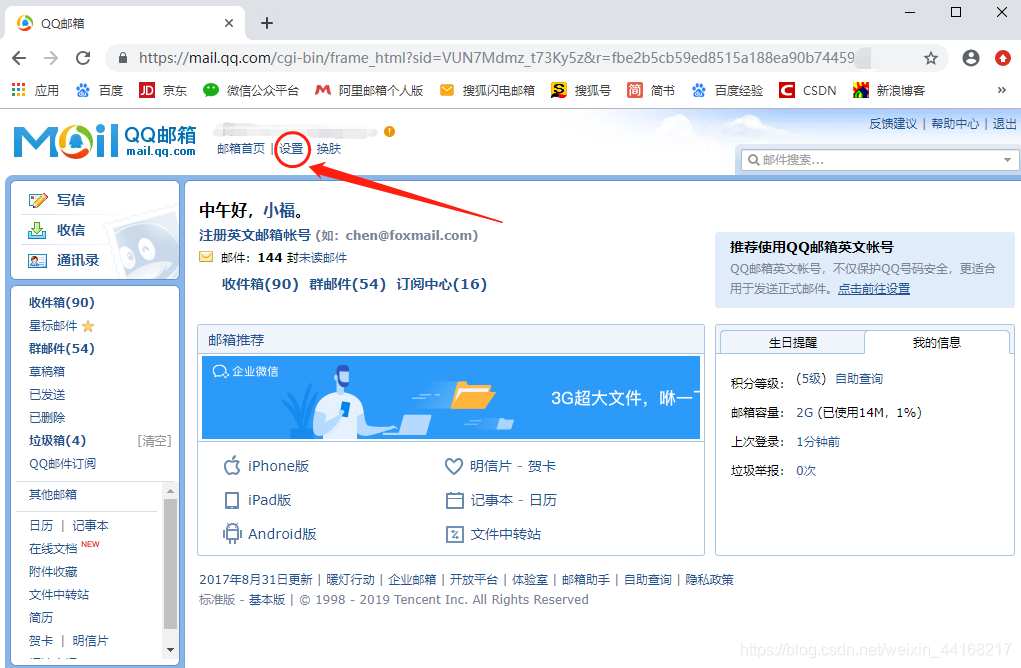Screen dimensions: 1021x668
Task: Close the QQ邮箱 browser tab
Action: (x=229, y=23)
